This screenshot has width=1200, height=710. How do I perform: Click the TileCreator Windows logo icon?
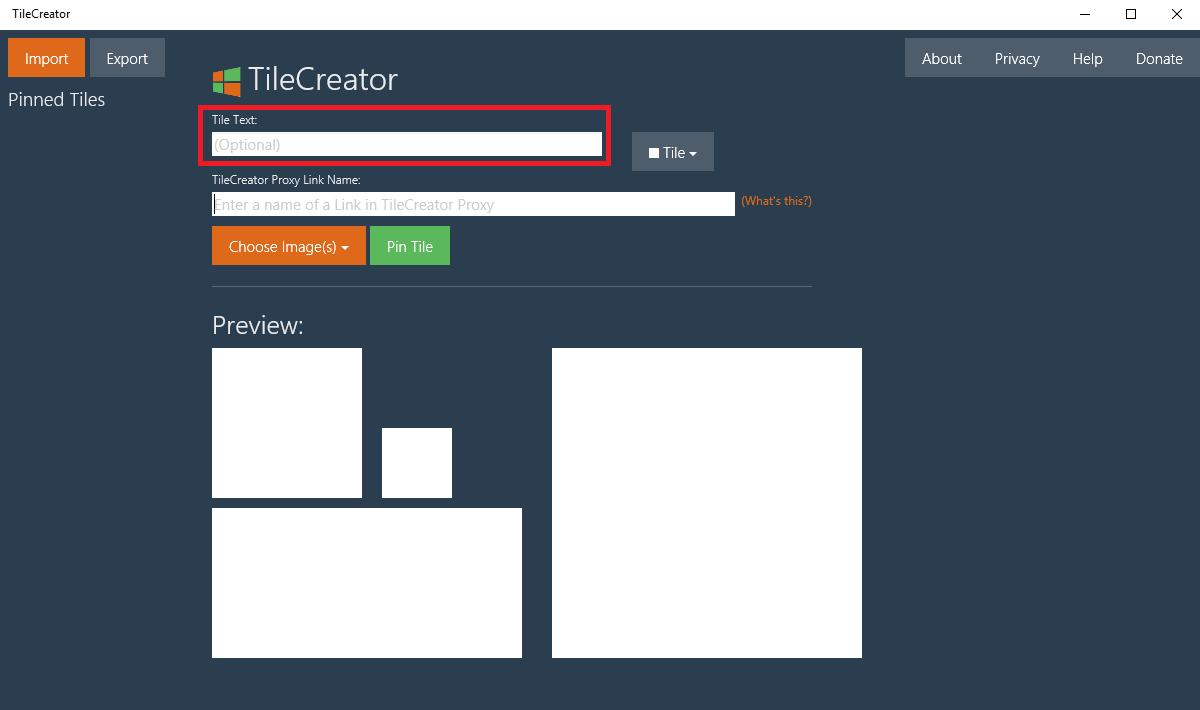pos(226,81)
